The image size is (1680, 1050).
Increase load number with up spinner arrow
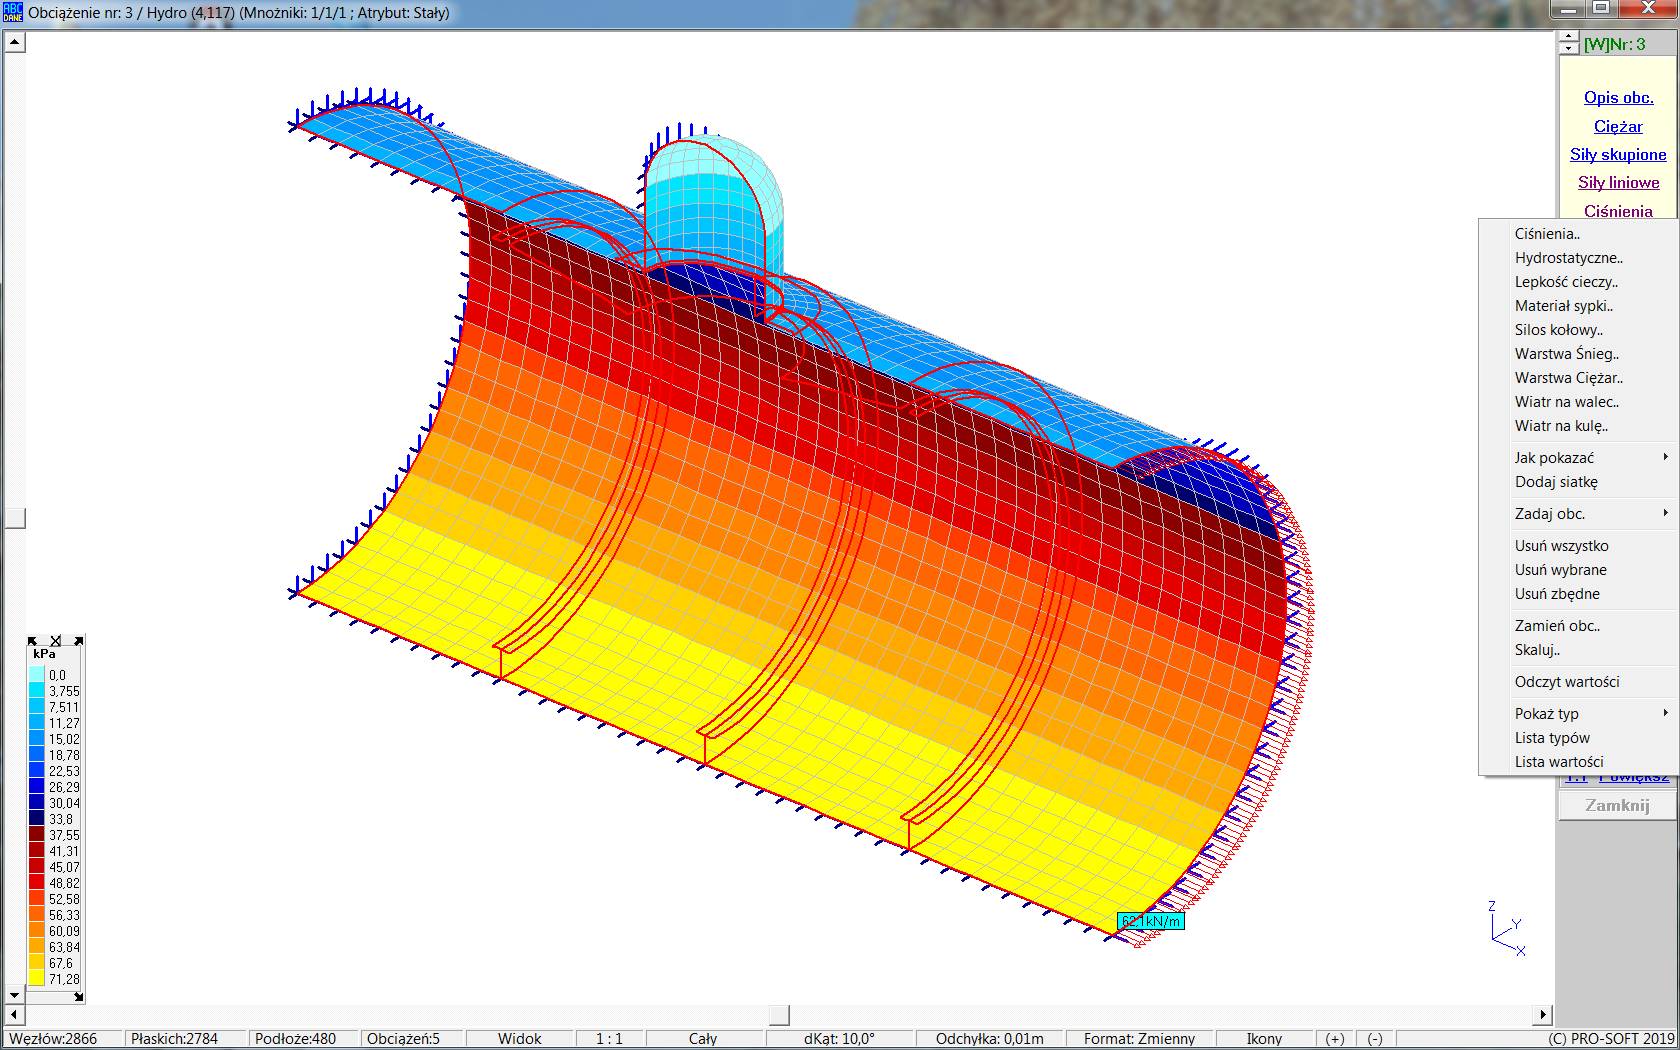(1567, 38)
